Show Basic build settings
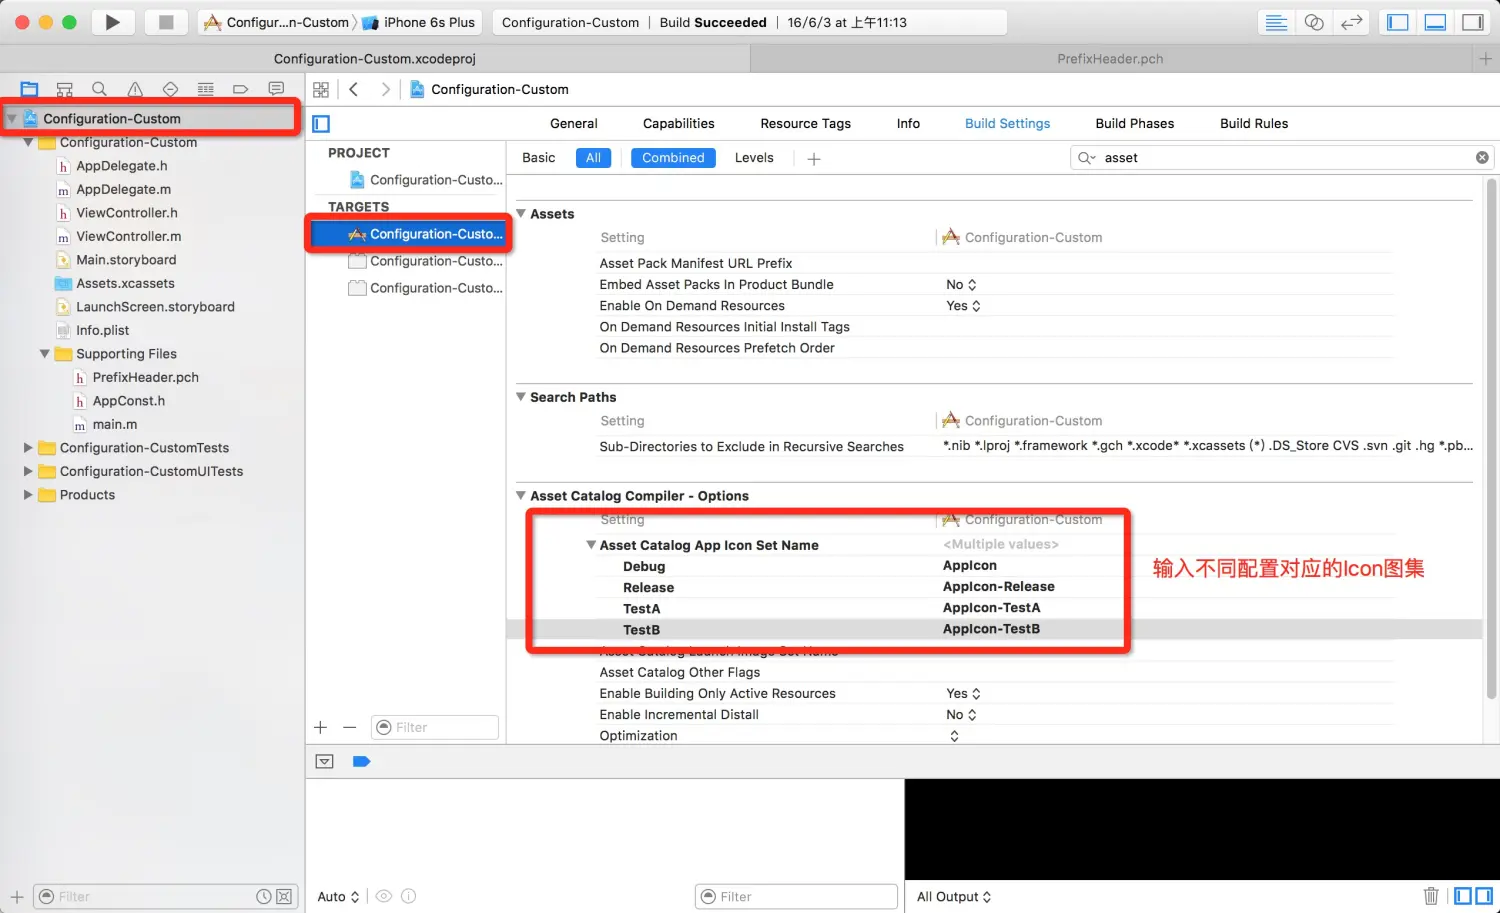 click(538, 157)
